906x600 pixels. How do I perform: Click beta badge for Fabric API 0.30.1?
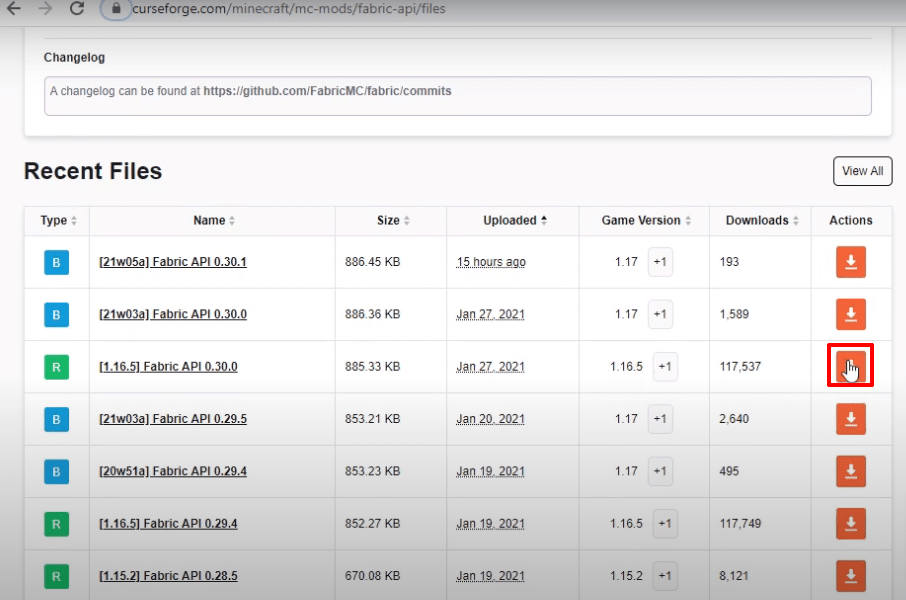click(57, 262)
